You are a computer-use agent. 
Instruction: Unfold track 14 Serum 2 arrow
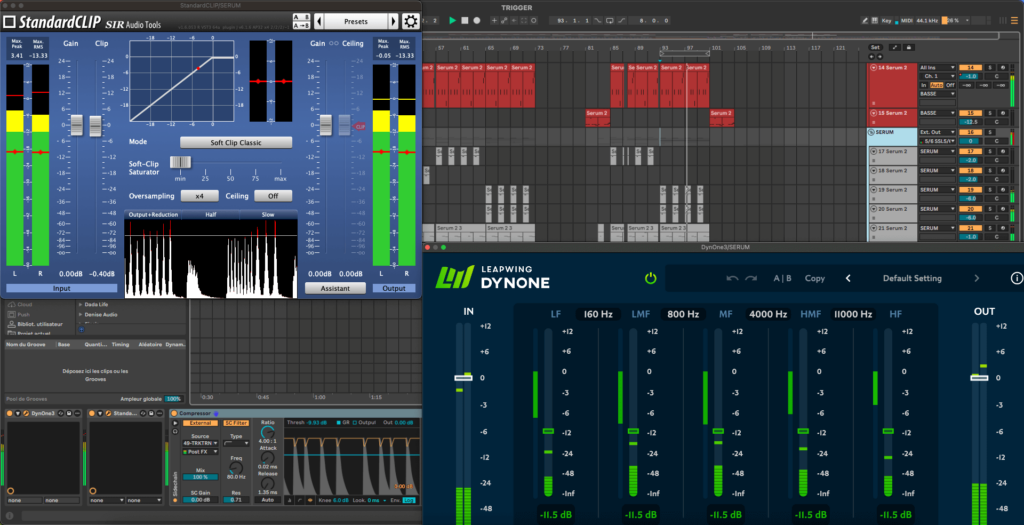tap(873, 67)
